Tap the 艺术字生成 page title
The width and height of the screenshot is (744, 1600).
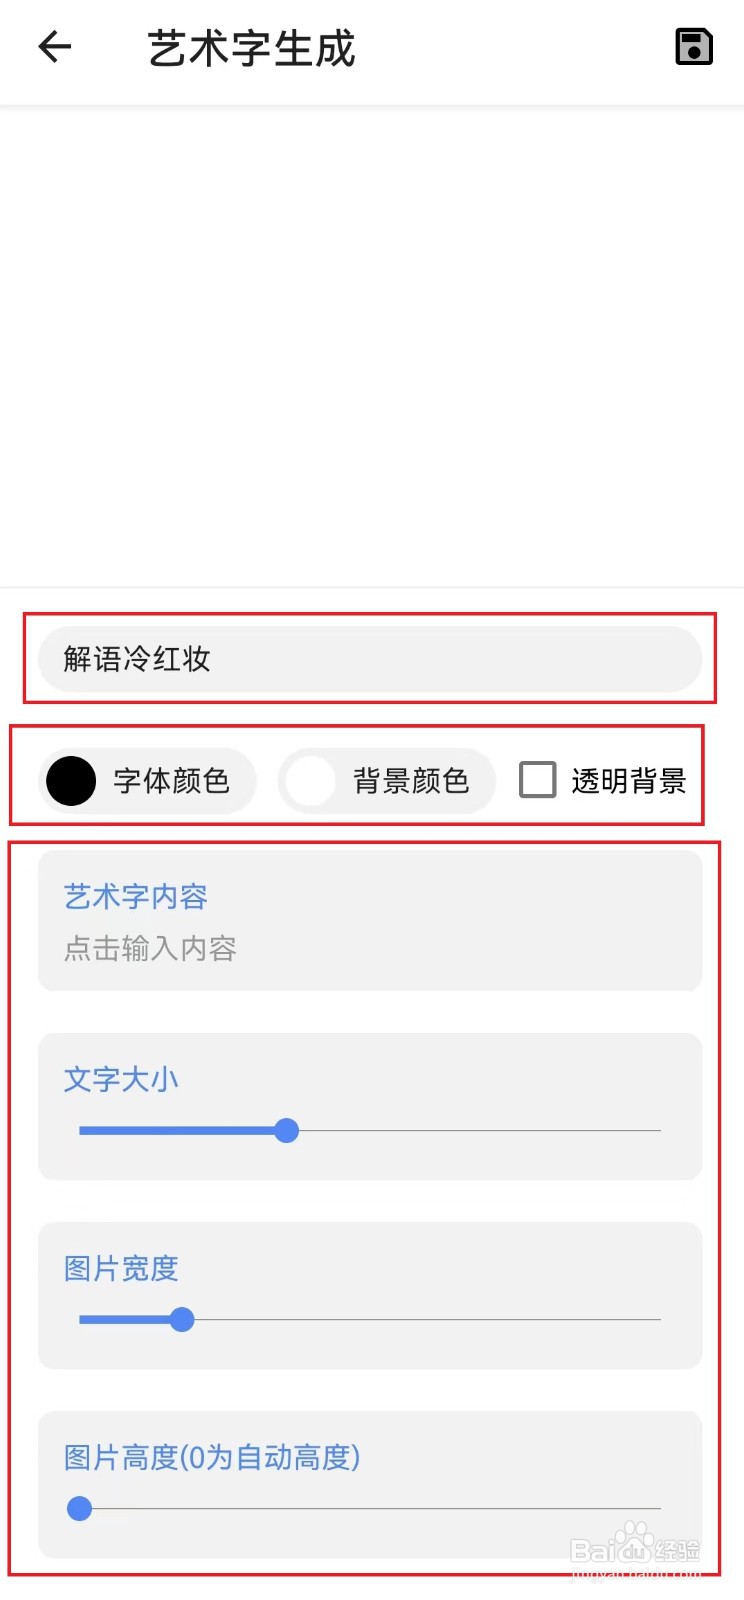(x=252, y=48)
